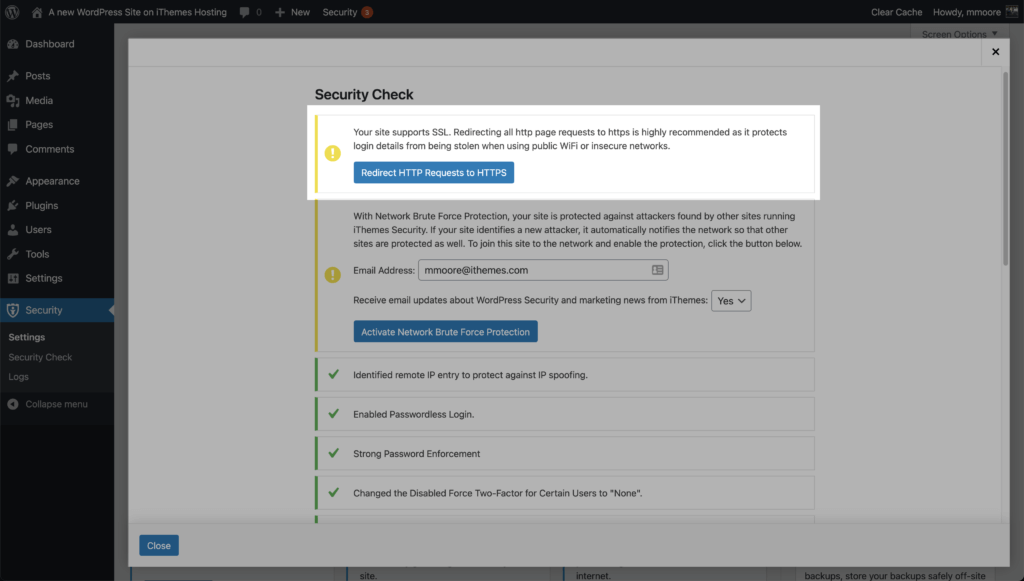Open site title 'A new WordPress Site' link
This screenshot has width=1024, height=581.
(x=137, y=12)
